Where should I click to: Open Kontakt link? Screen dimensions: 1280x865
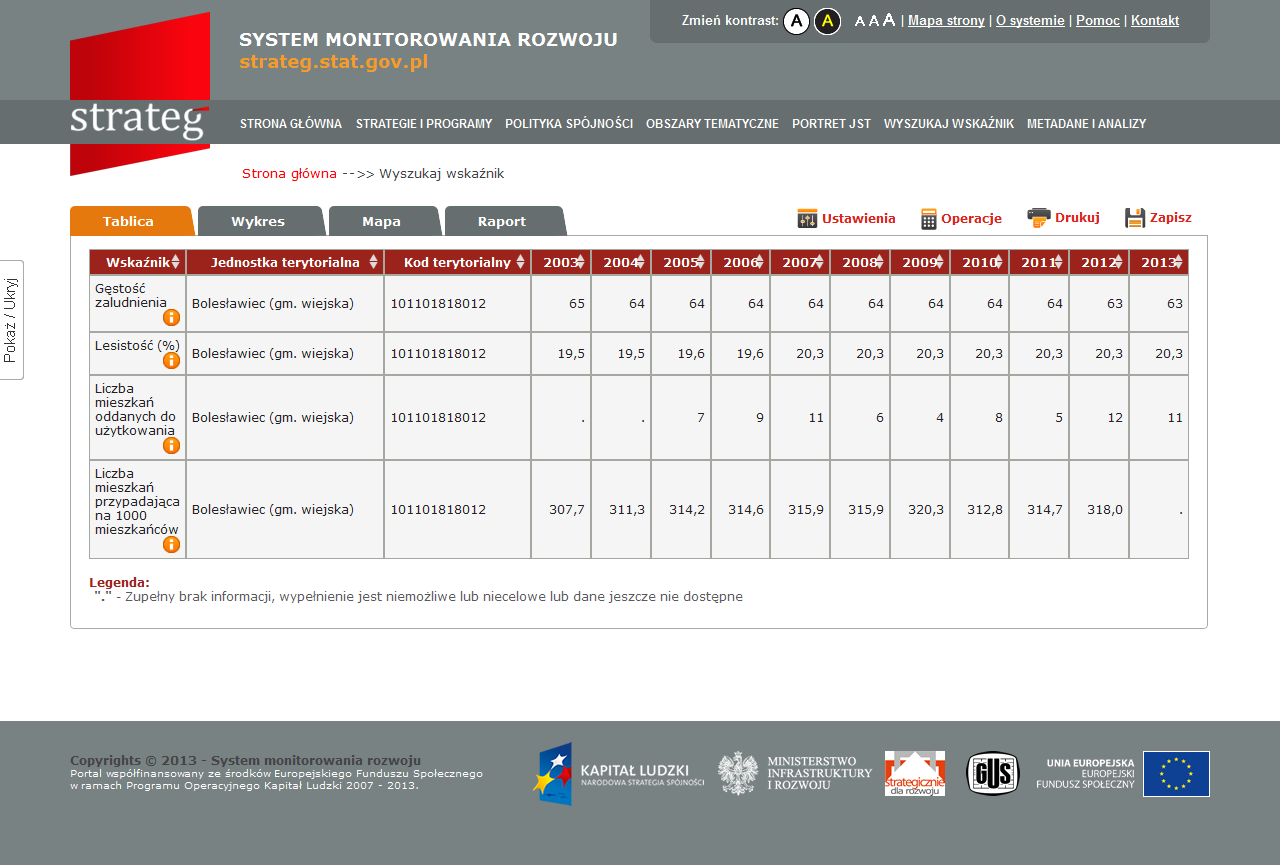tap(1155, 20)
